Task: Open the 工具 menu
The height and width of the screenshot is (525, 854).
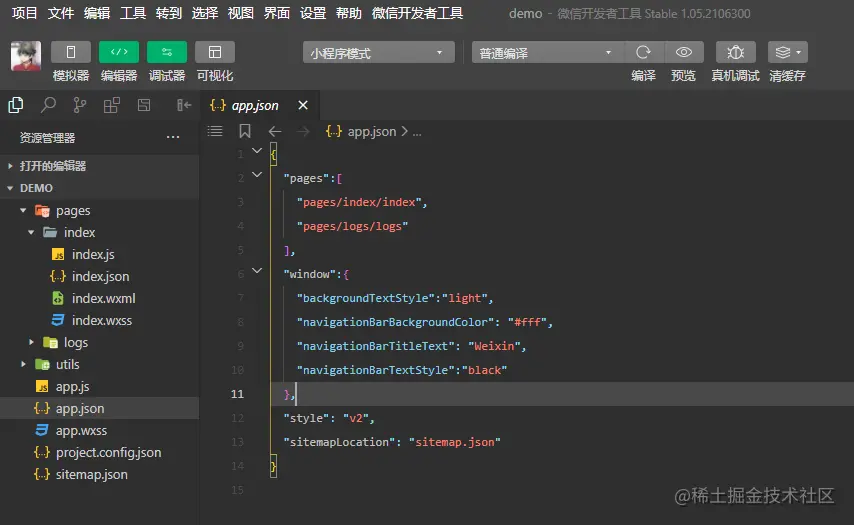Action: coord(132,13)
